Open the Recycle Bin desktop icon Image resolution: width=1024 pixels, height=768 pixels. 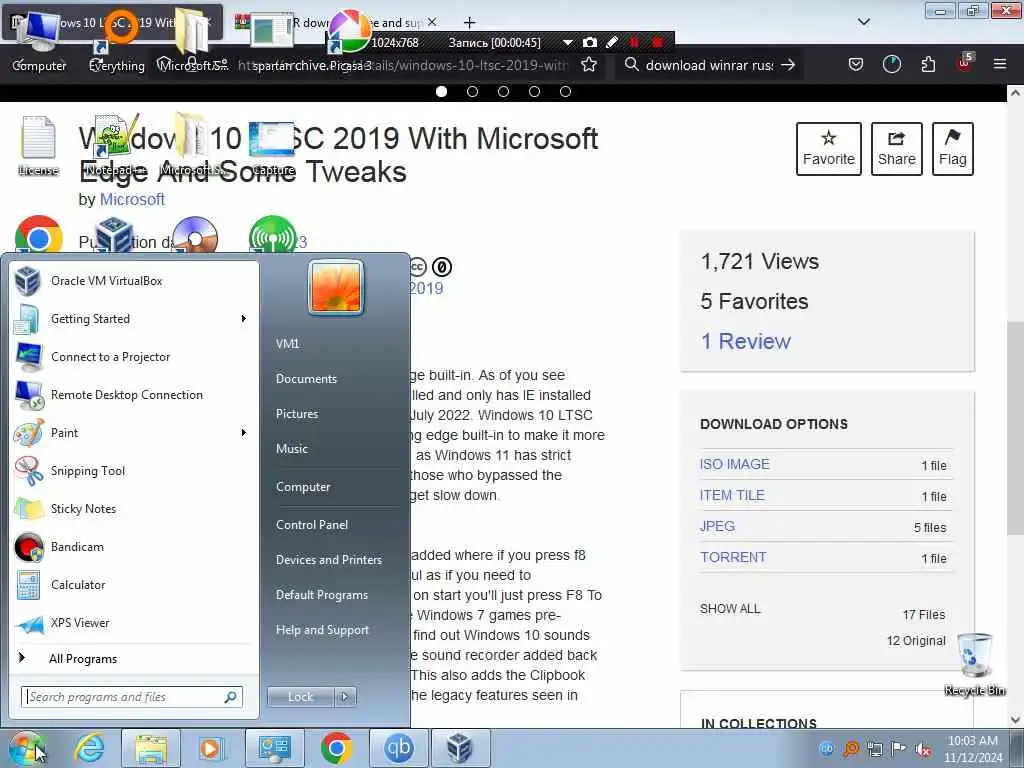[974, 664]
